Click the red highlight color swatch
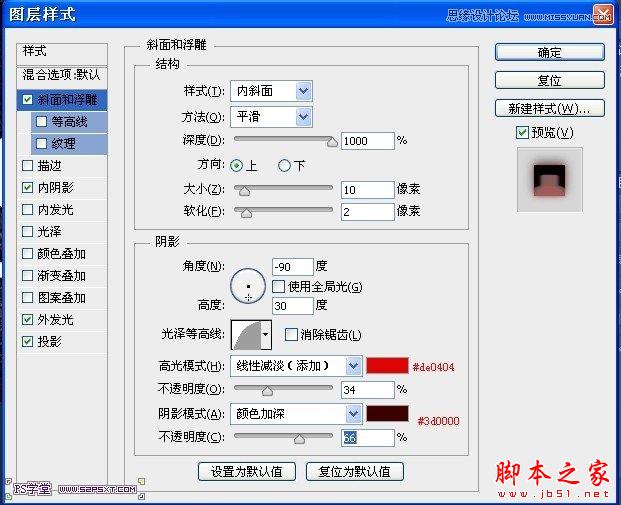This screenshot has width=621, height=505. [x=387, y=366]
